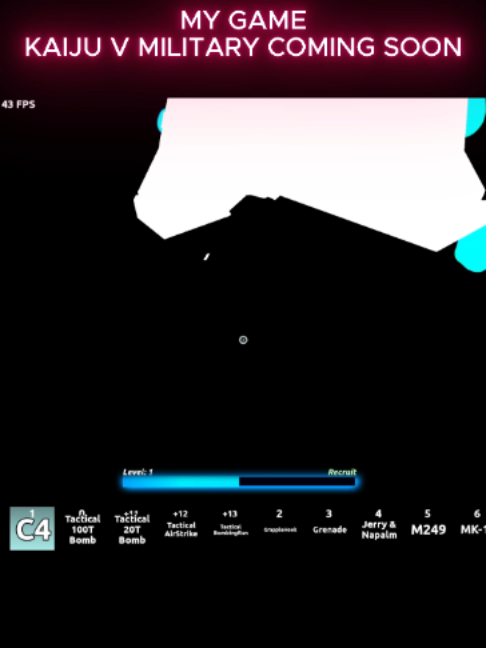Click the MY GAME title text
Viewport: 486px width, 648px height.
pyautogui.click(x=243, y=20)
